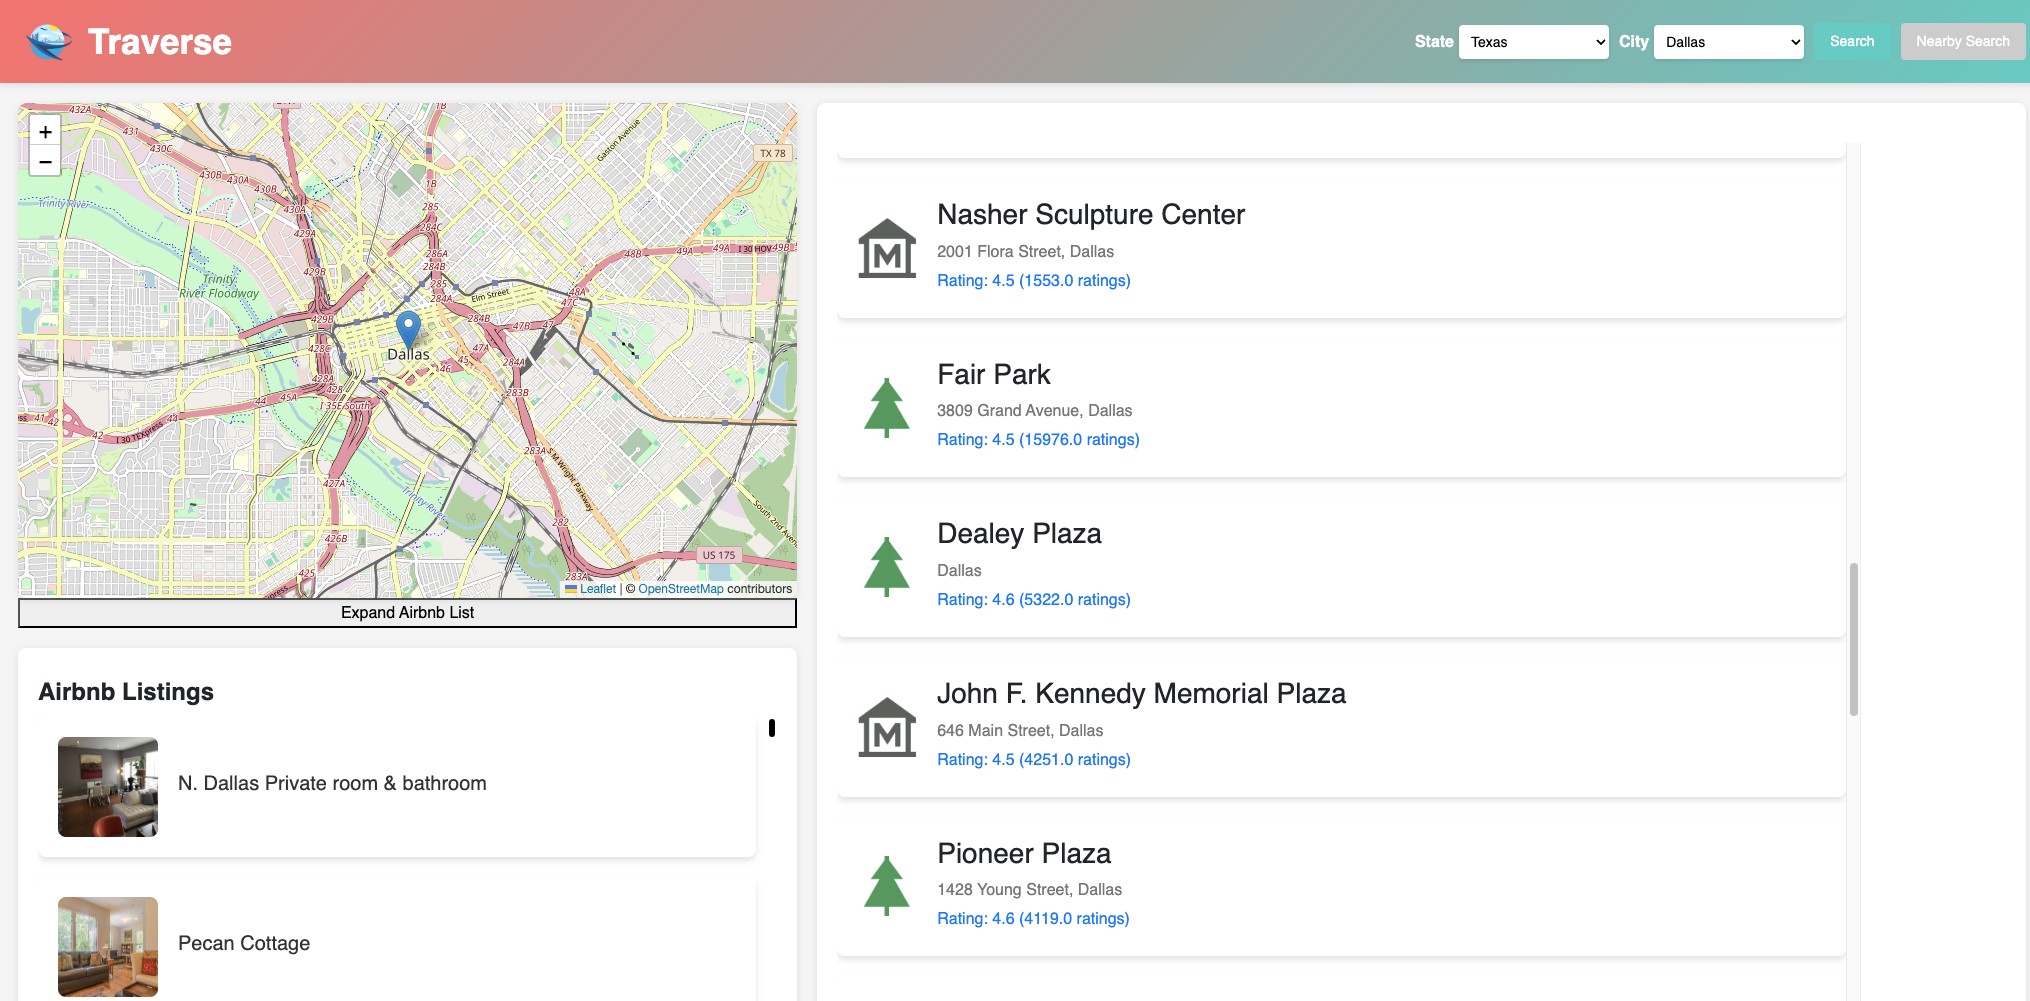
Task: Zoom in on the map with the plus control
Action: click(x=45, y=131)
